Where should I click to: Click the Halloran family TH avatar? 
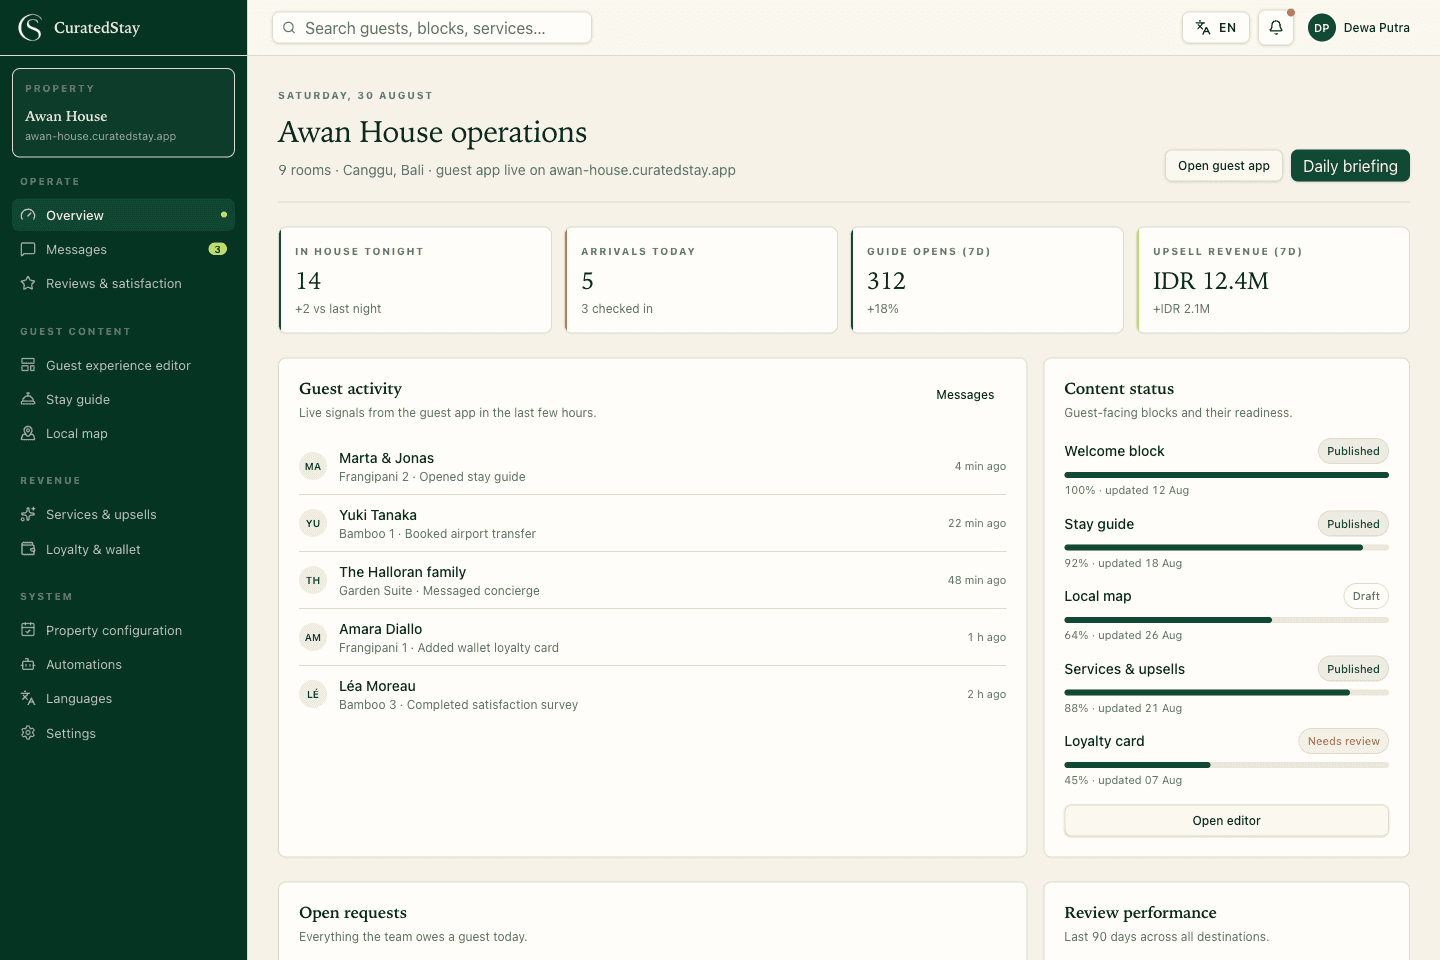tap(313, 580)
